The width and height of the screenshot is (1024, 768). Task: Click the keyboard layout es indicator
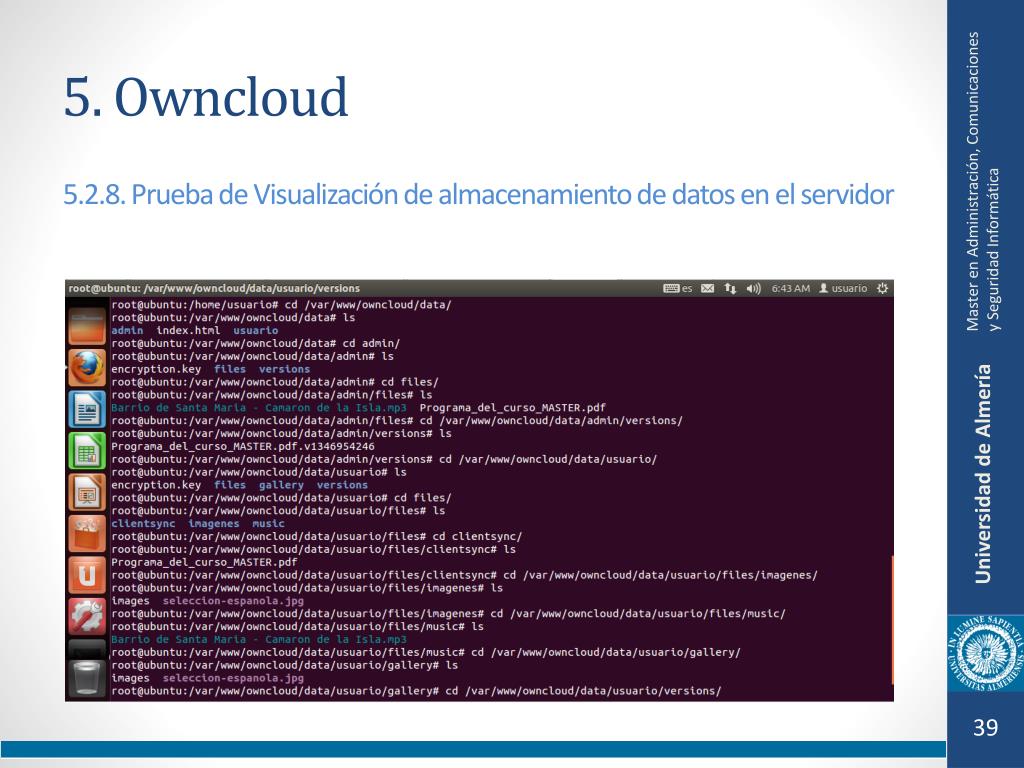pyautogui.click(x=677, y=288)
